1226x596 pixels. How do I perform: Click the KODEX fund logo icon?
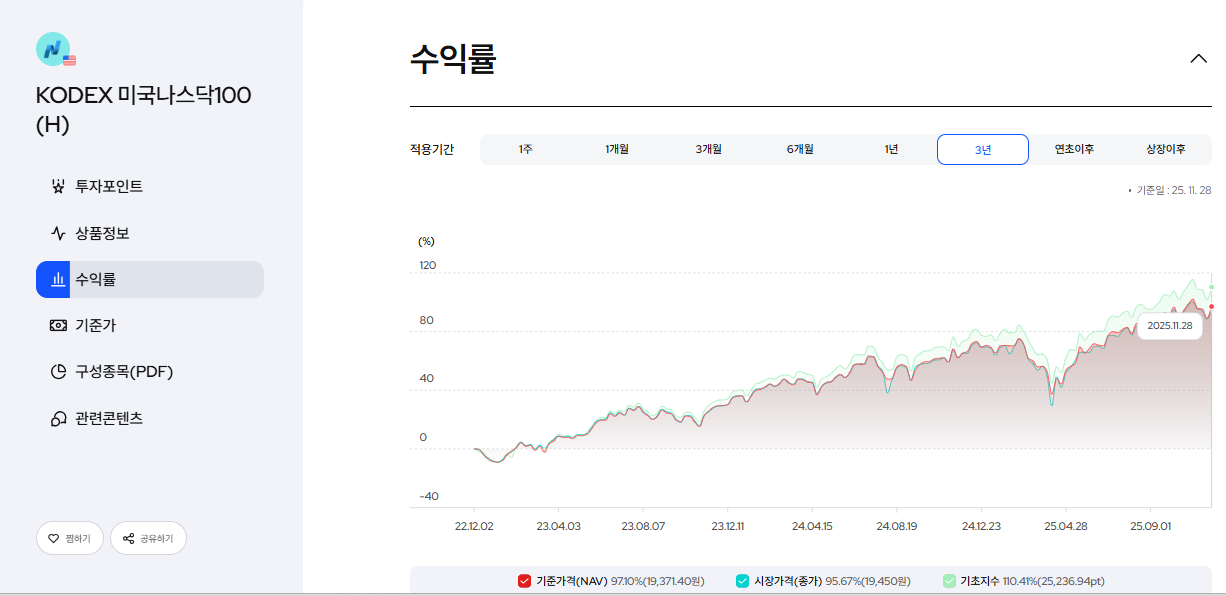point(53,48)
